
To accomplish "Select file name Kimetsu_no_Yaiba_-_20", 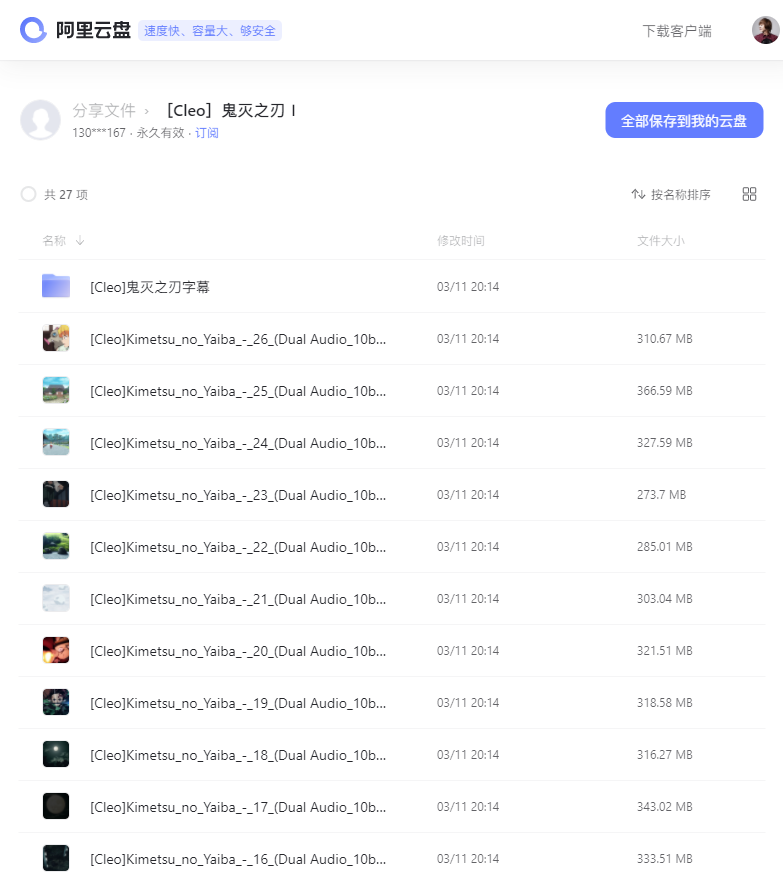I will coord(238,651).
